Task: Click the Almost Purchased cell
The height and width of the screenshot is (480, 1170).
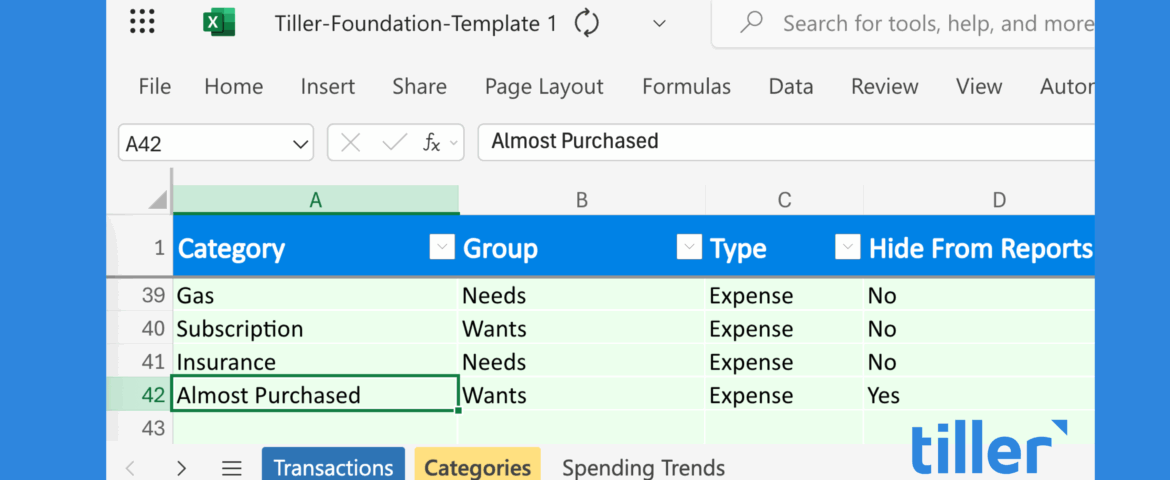Action: click(x=316, y=394)
